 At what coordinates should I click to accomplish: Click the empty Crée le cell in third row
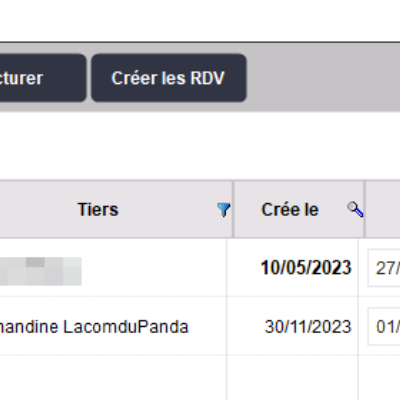tap(293, 378)
